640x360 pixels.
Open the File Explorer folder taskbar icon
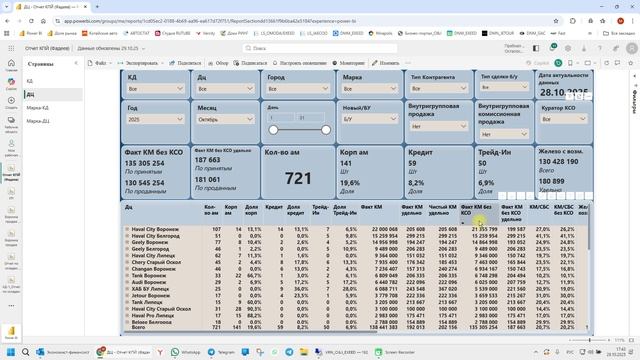[304, 352]
